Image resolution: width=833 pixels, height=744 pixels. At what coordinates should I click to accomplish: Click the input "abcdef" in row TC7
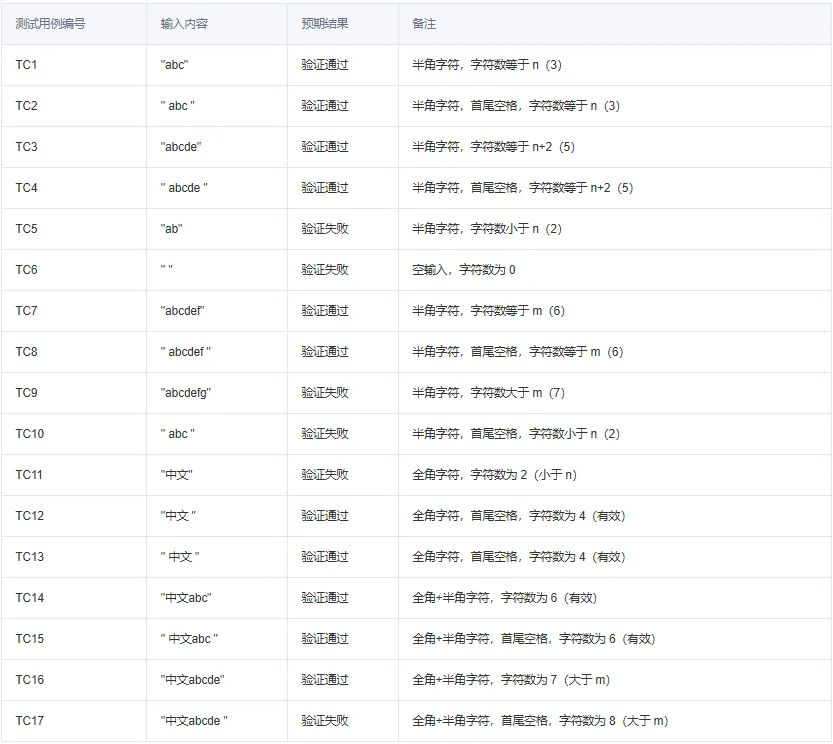click(183, 310)
